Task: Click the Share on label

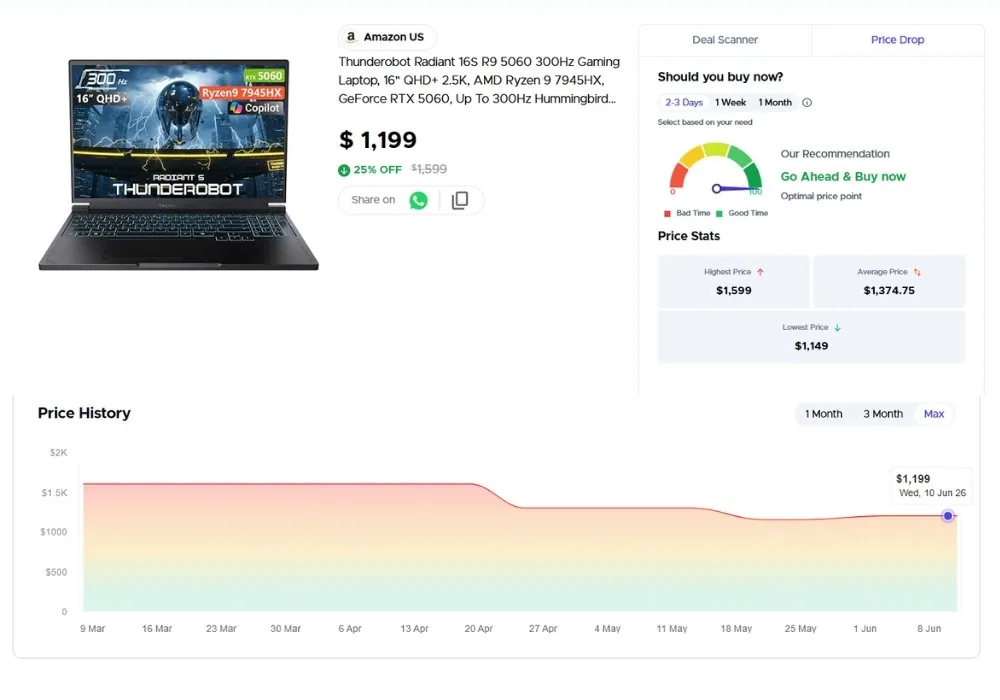Action: [x=373, y=200]
